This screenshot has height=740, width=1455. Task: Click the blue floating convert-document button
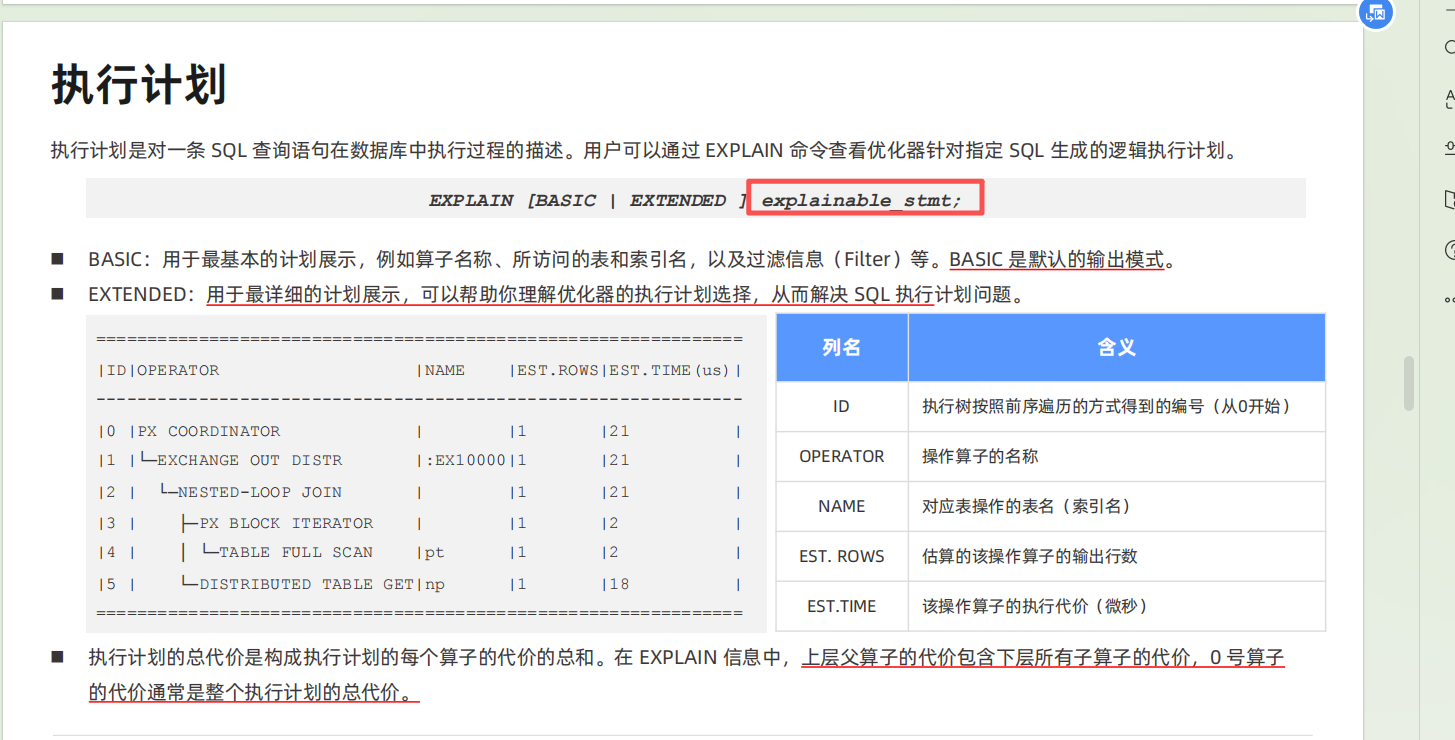(x=1377, y=12)
